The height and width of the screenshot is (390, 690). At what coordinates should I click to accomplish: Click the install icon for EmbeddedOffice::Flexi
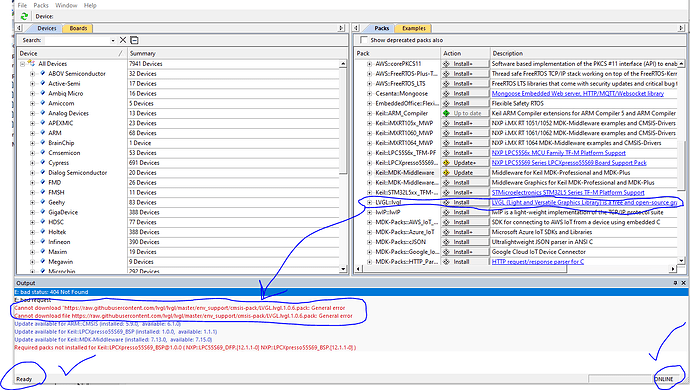pos(446,103)
